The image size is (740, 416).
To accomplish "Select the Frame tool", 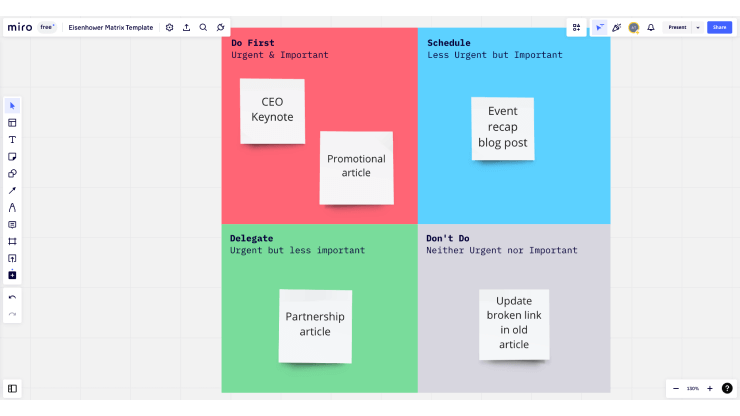I will point(12,242).
